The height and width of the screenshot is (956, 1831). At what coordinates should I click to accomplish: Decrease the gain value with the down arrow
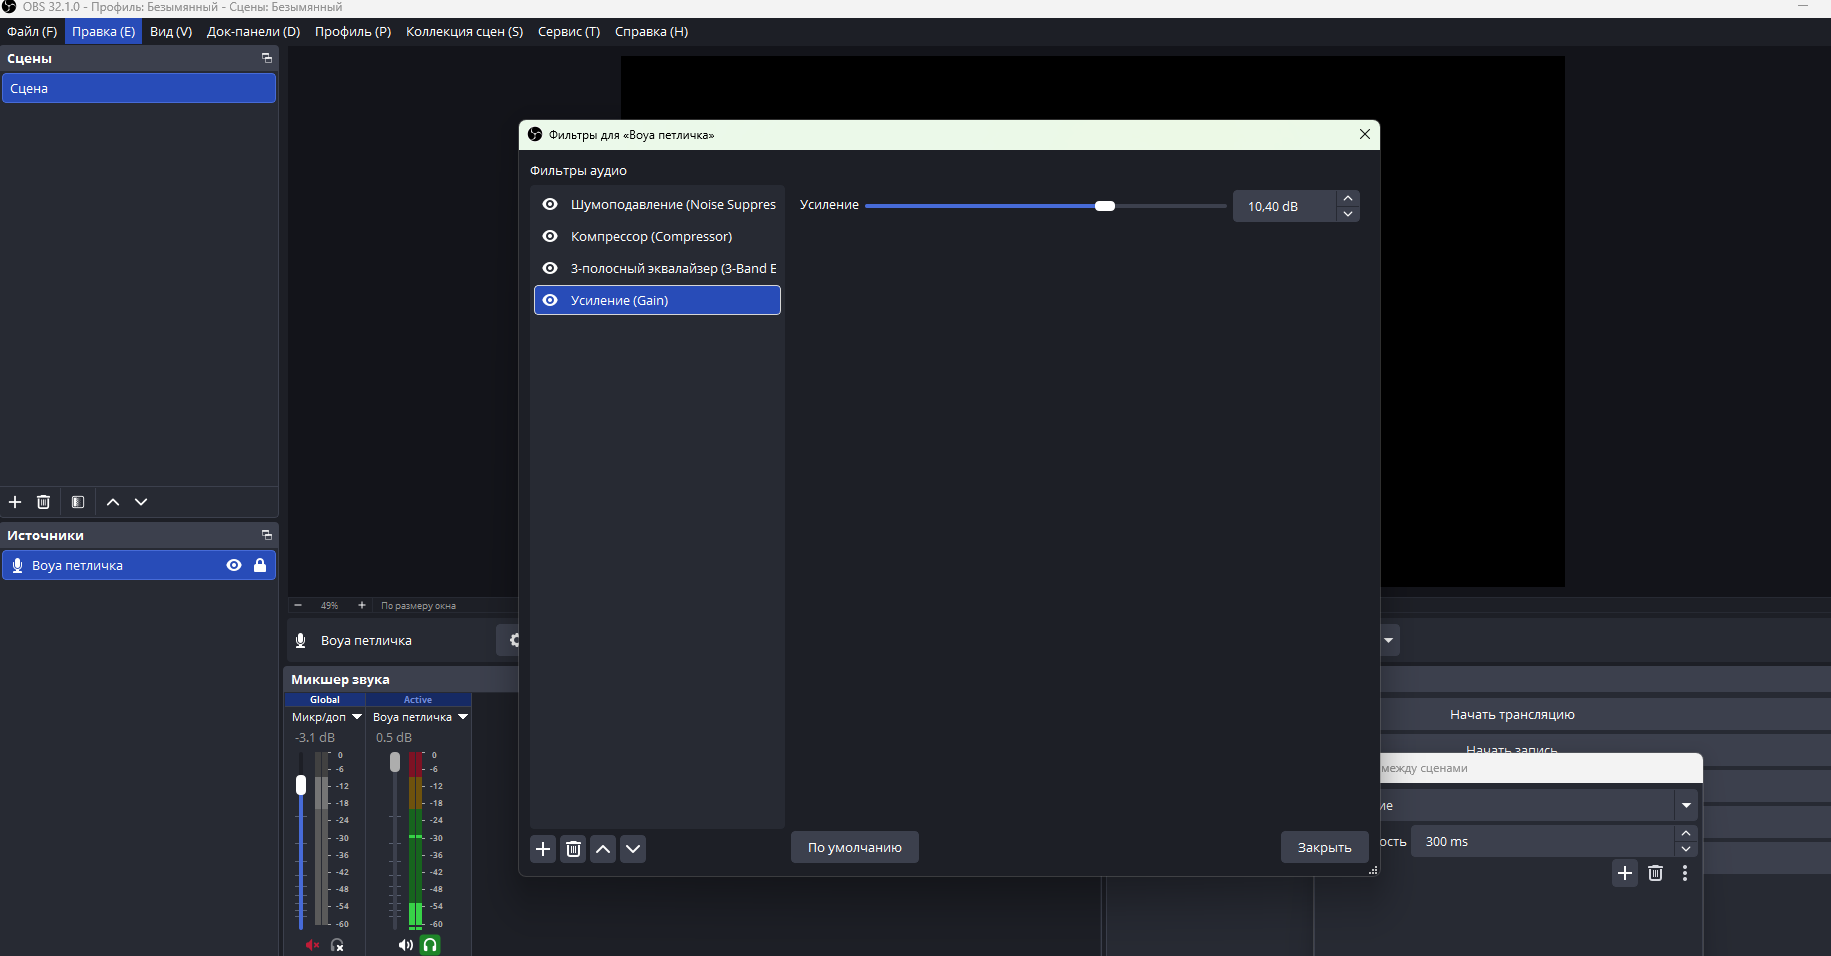[x=1348, y=214]
